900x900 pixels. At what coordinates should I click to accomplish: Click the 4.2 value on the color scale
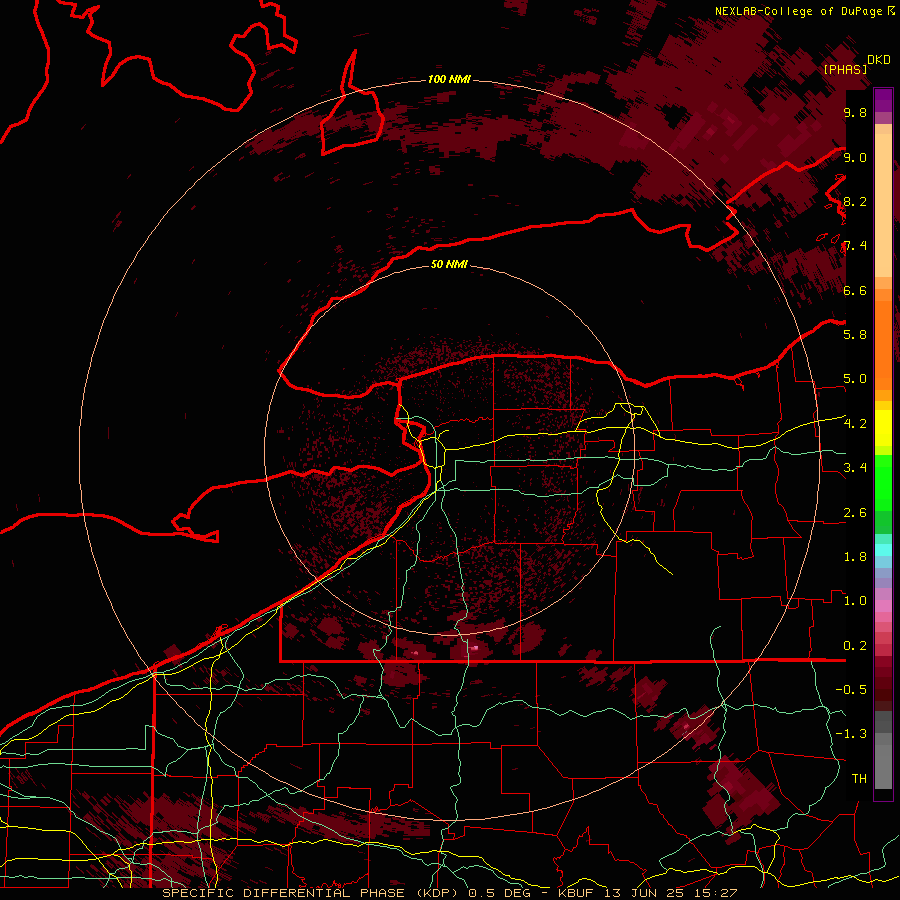click(855, 424)
